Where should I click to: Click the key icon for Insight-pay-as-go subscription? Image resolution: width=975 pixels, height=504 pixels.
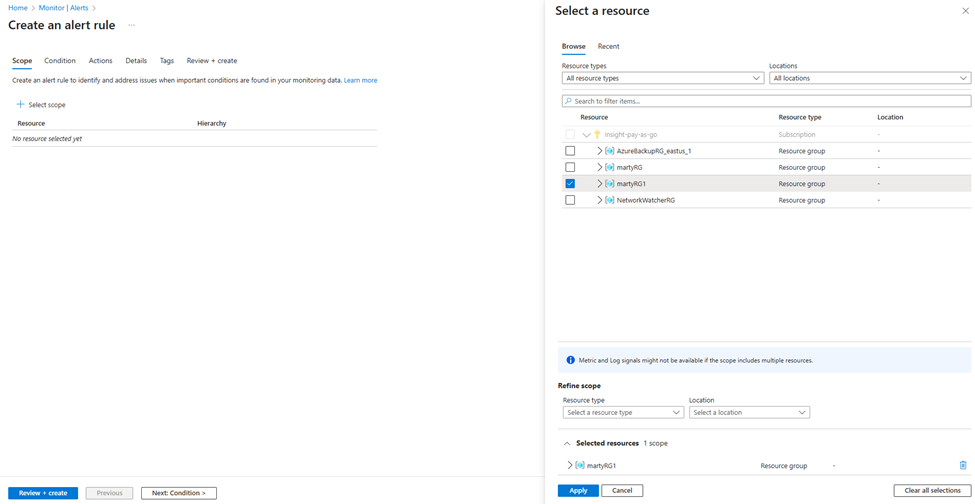[x=598, y=134]
